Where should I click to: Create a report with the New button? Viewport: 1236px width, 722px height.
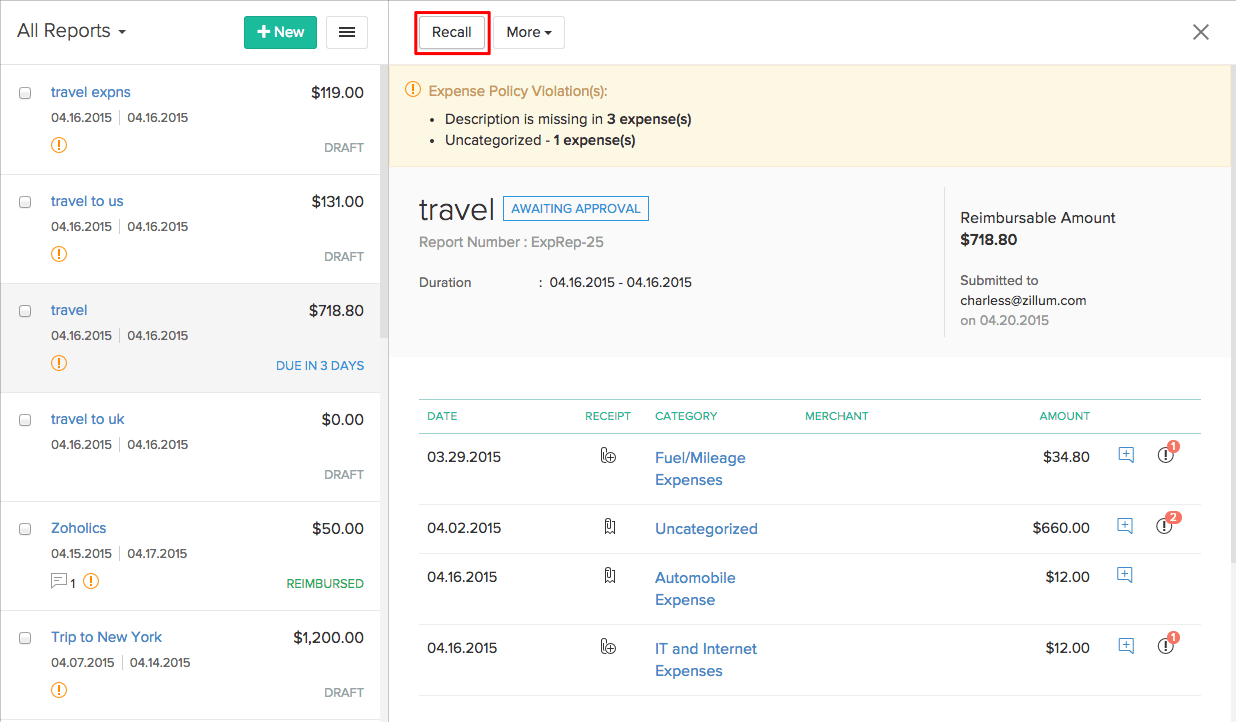click(280, 32)
